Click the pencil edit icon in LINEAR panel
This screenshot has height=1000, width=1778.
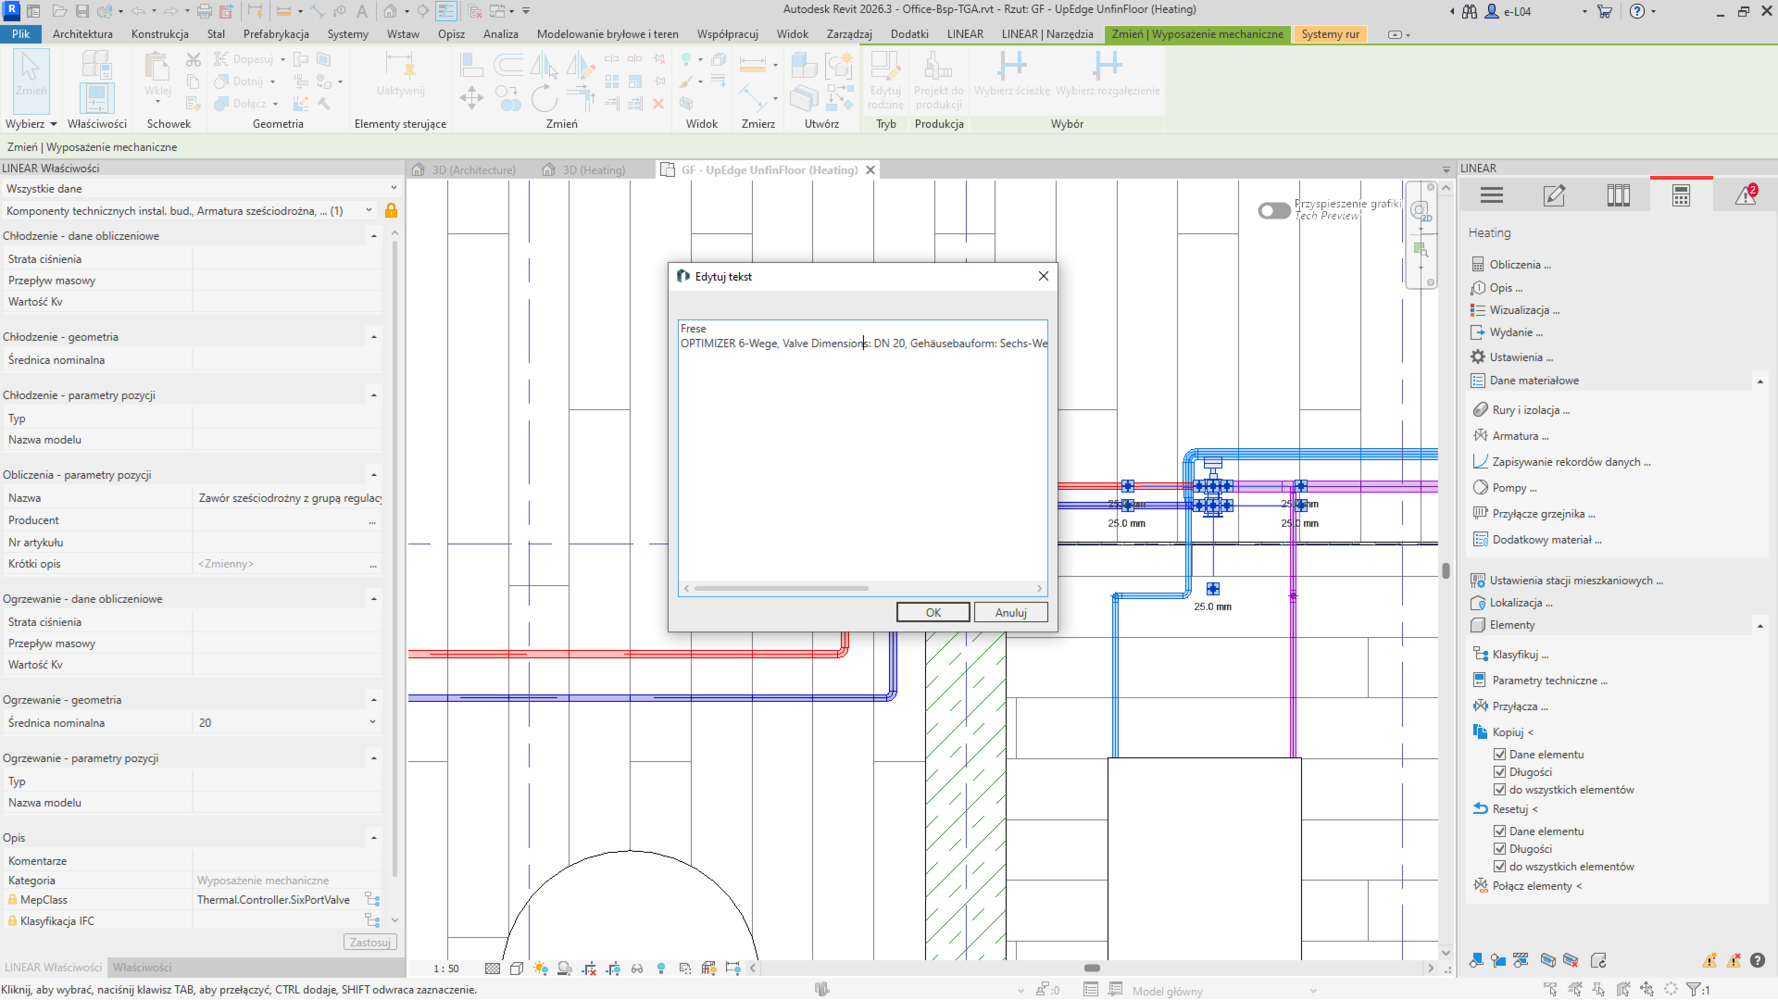click(1554, 196)
